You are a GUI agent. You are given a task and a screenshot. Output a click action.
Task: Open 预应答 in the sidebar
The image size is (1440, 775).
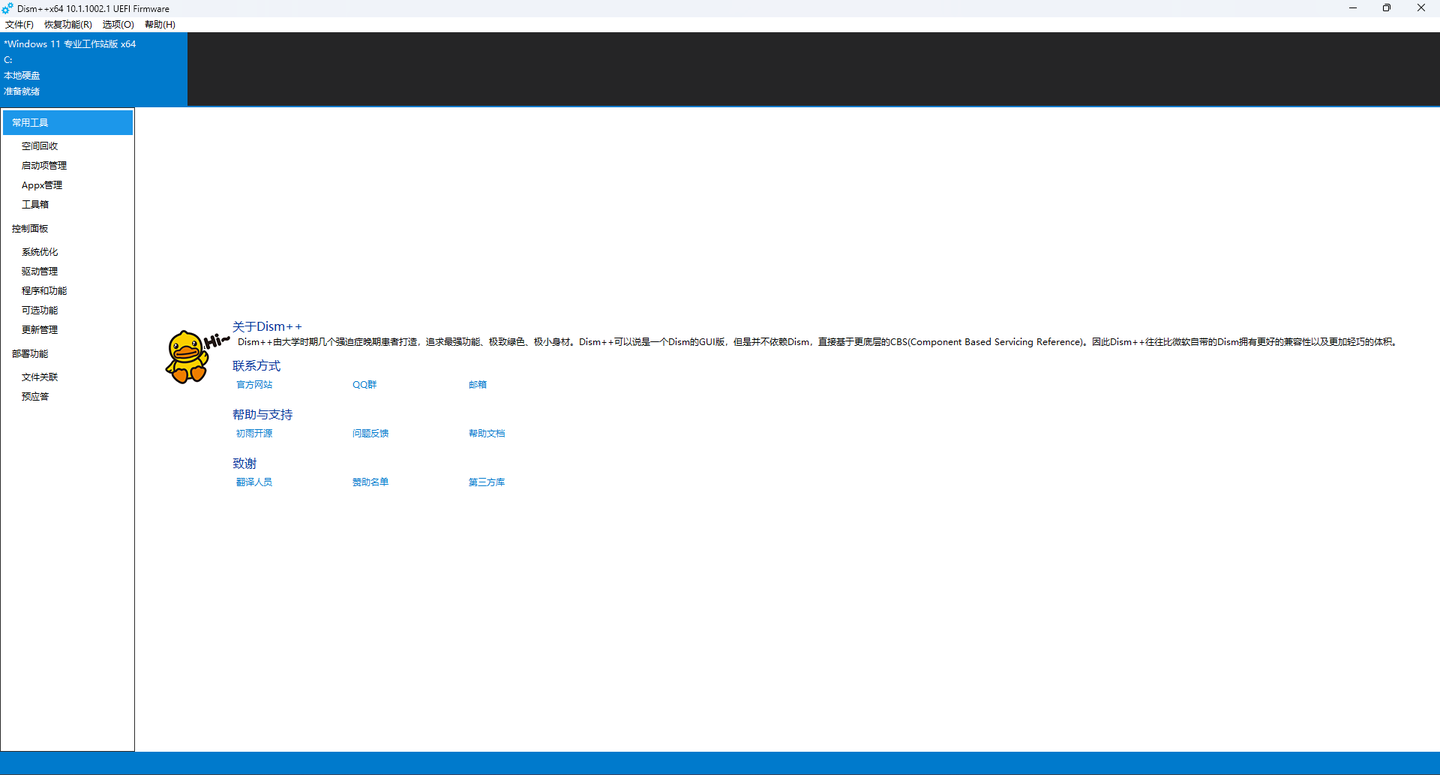coord(35,397)
